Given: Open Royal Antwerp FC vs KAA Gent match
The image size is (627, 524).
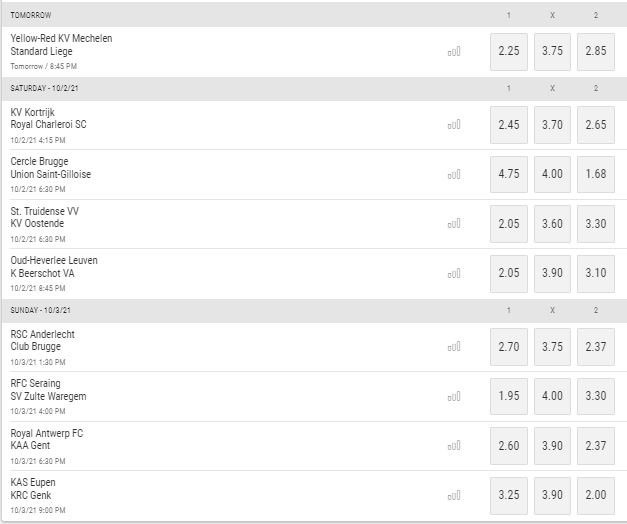Looking at the screenshot, I should pos(47,439).
